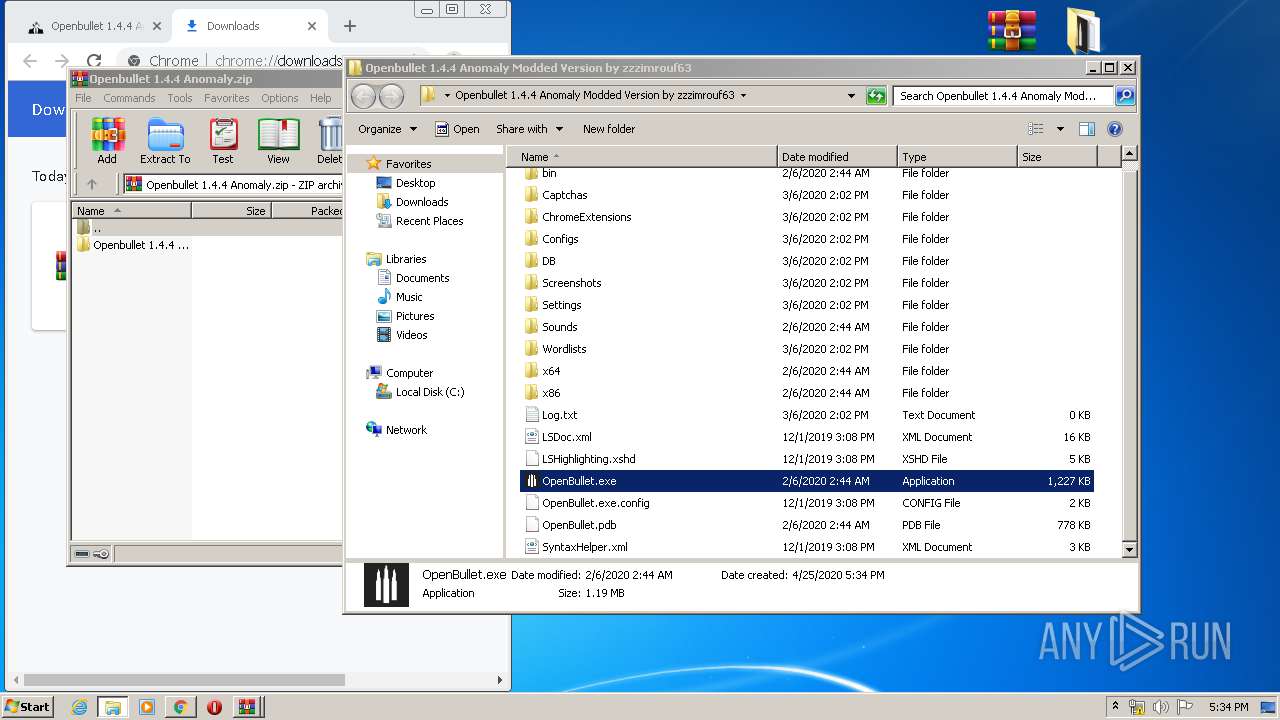Expand the view options dropdown arrow
This screenshot has width=1280, height=720.
coord(1060,129)
